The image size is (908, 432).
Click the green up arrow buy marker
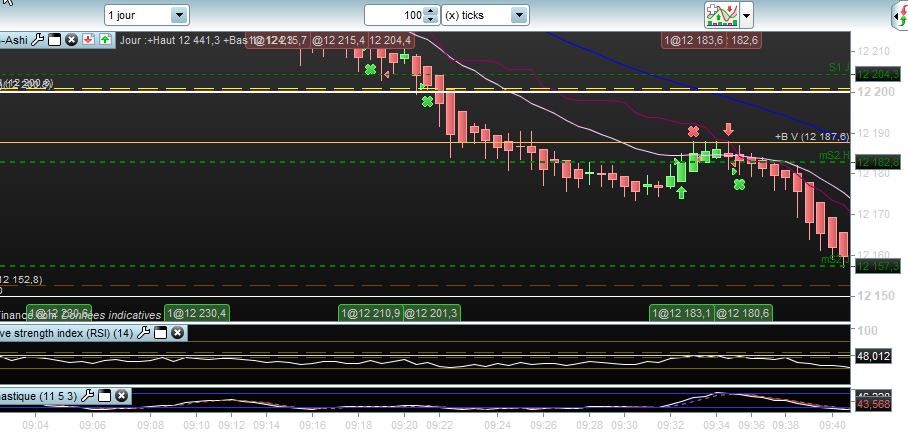tap(682, 193)
